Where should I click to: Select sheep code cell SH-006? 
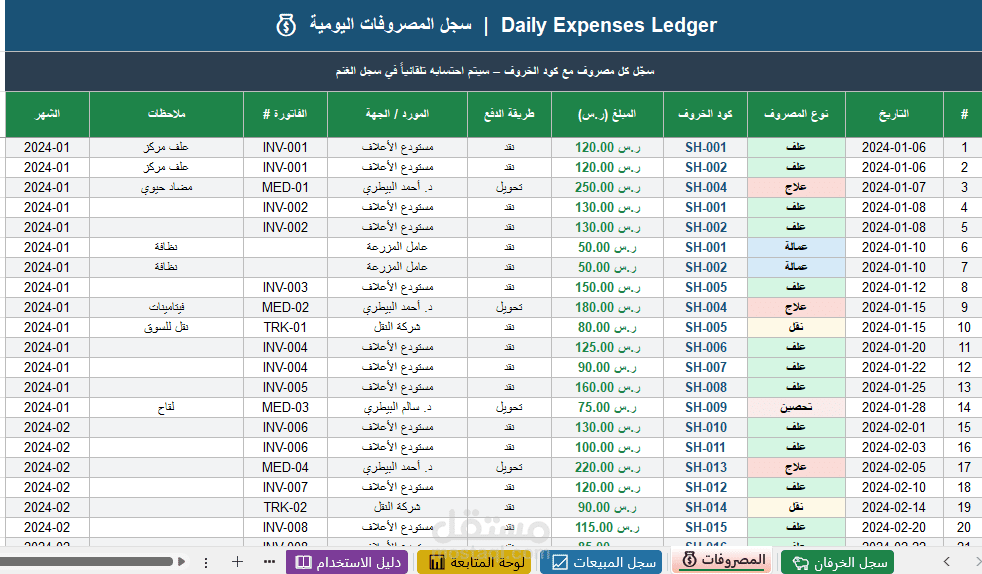705,347
